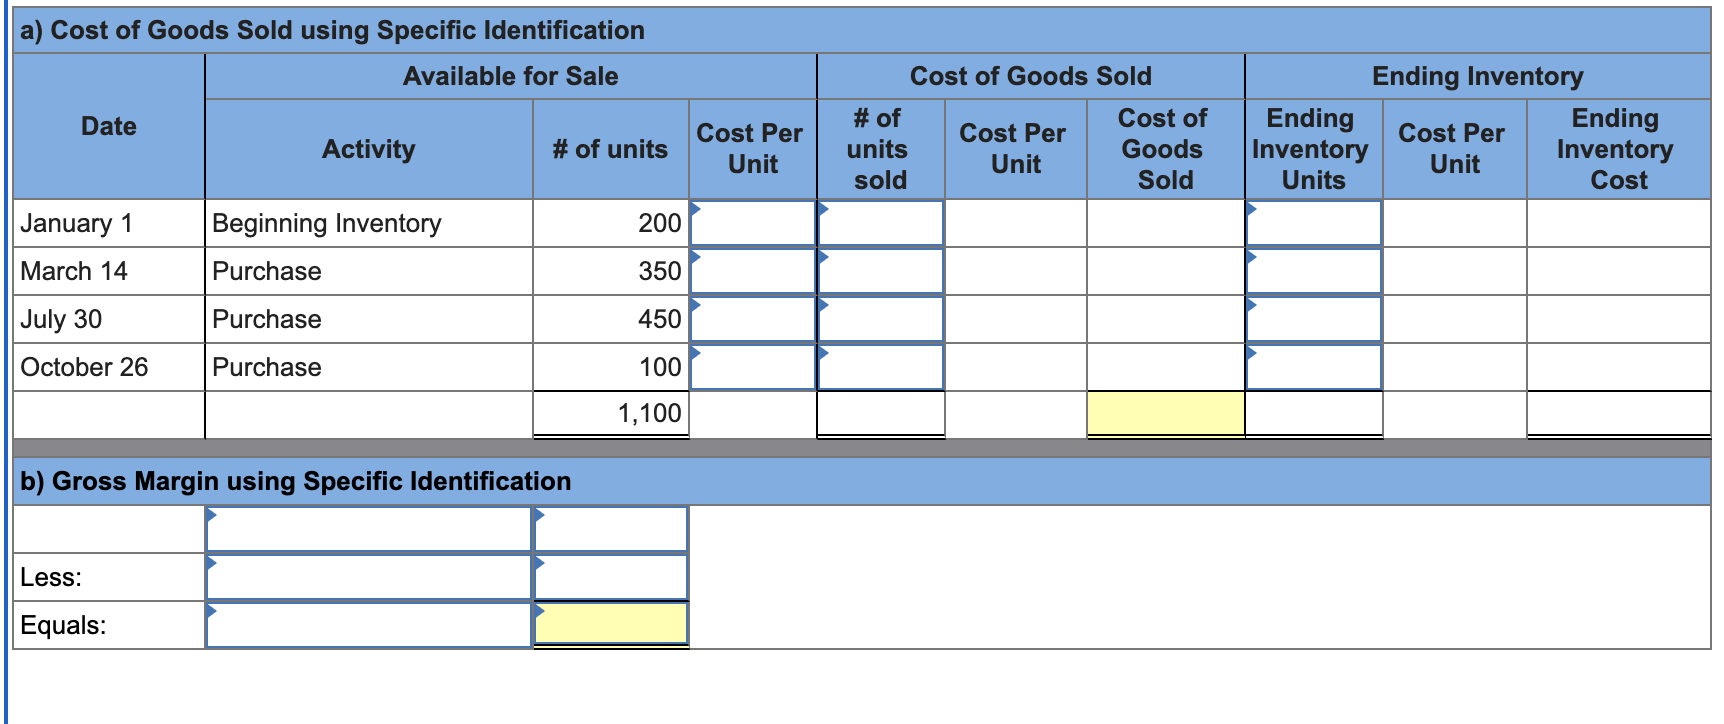Click the 'July 30' date cell
Screen dimensions: 1724x724
[x=109, y=319]
